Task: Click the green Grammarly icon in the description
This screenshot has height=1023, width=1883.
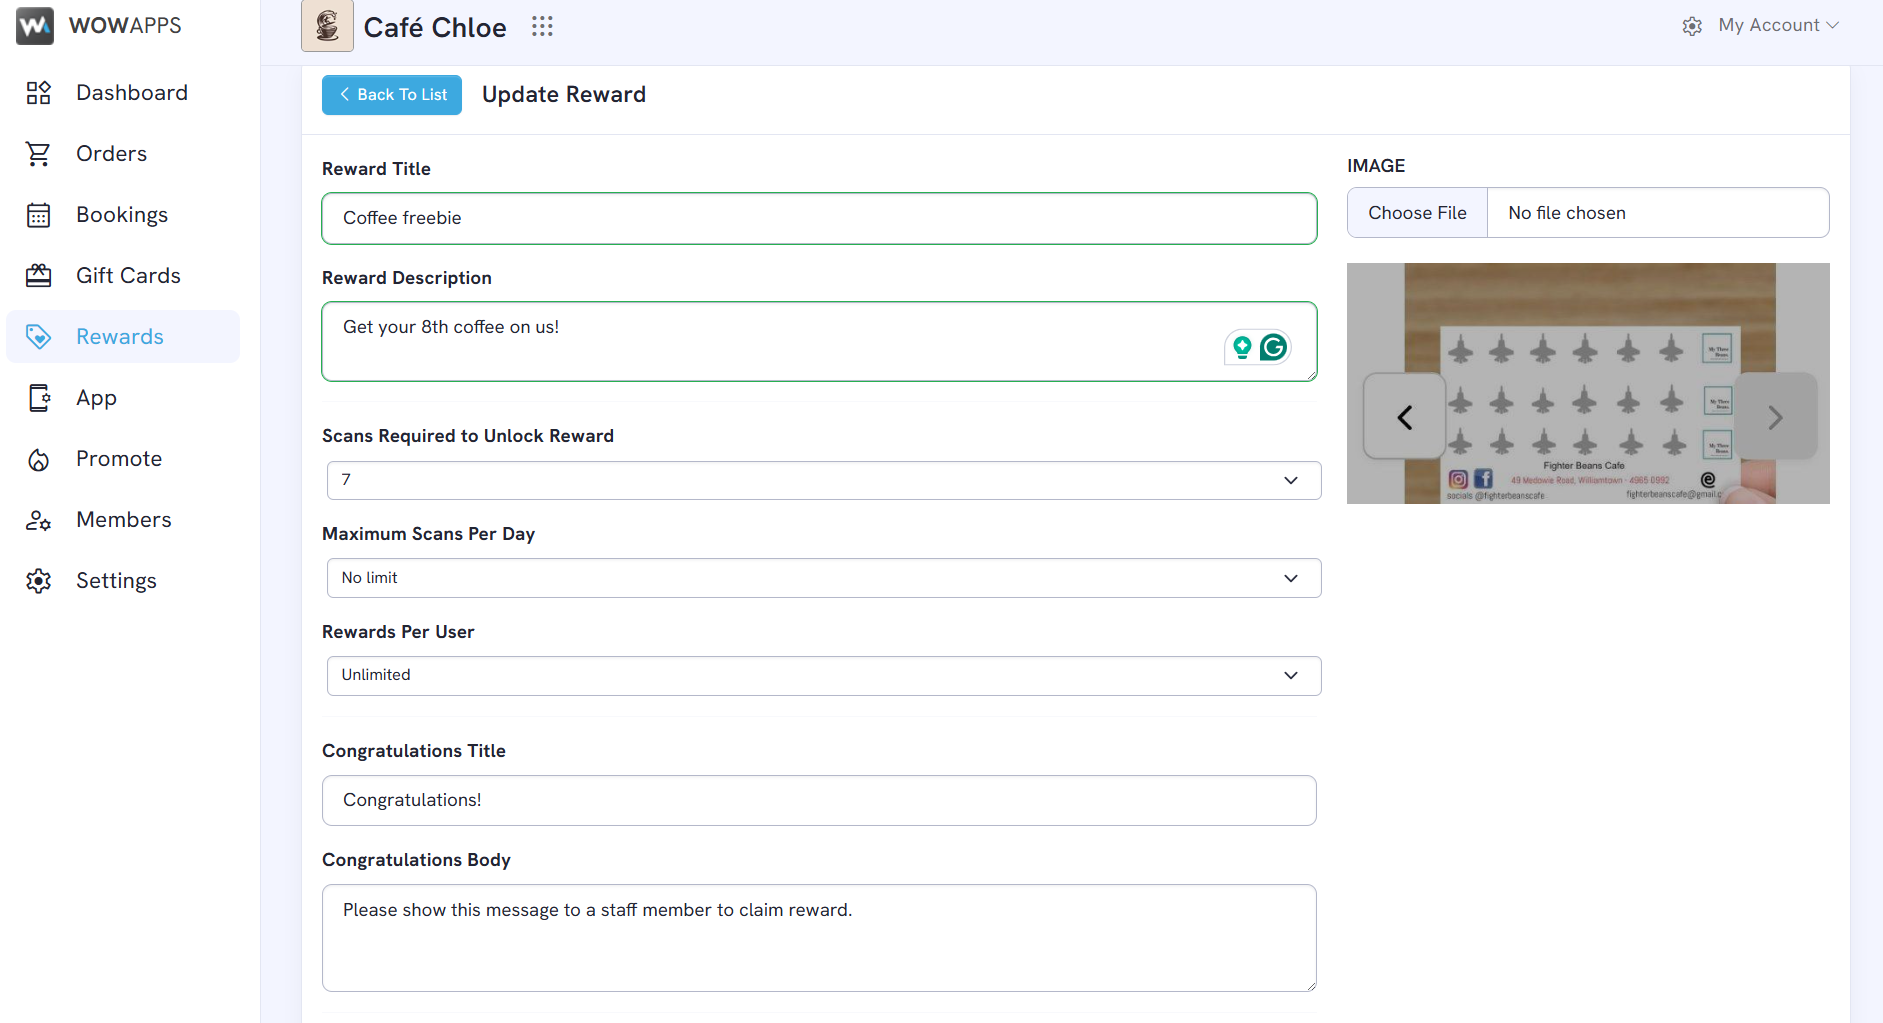Action: (x=1273, y=347)
